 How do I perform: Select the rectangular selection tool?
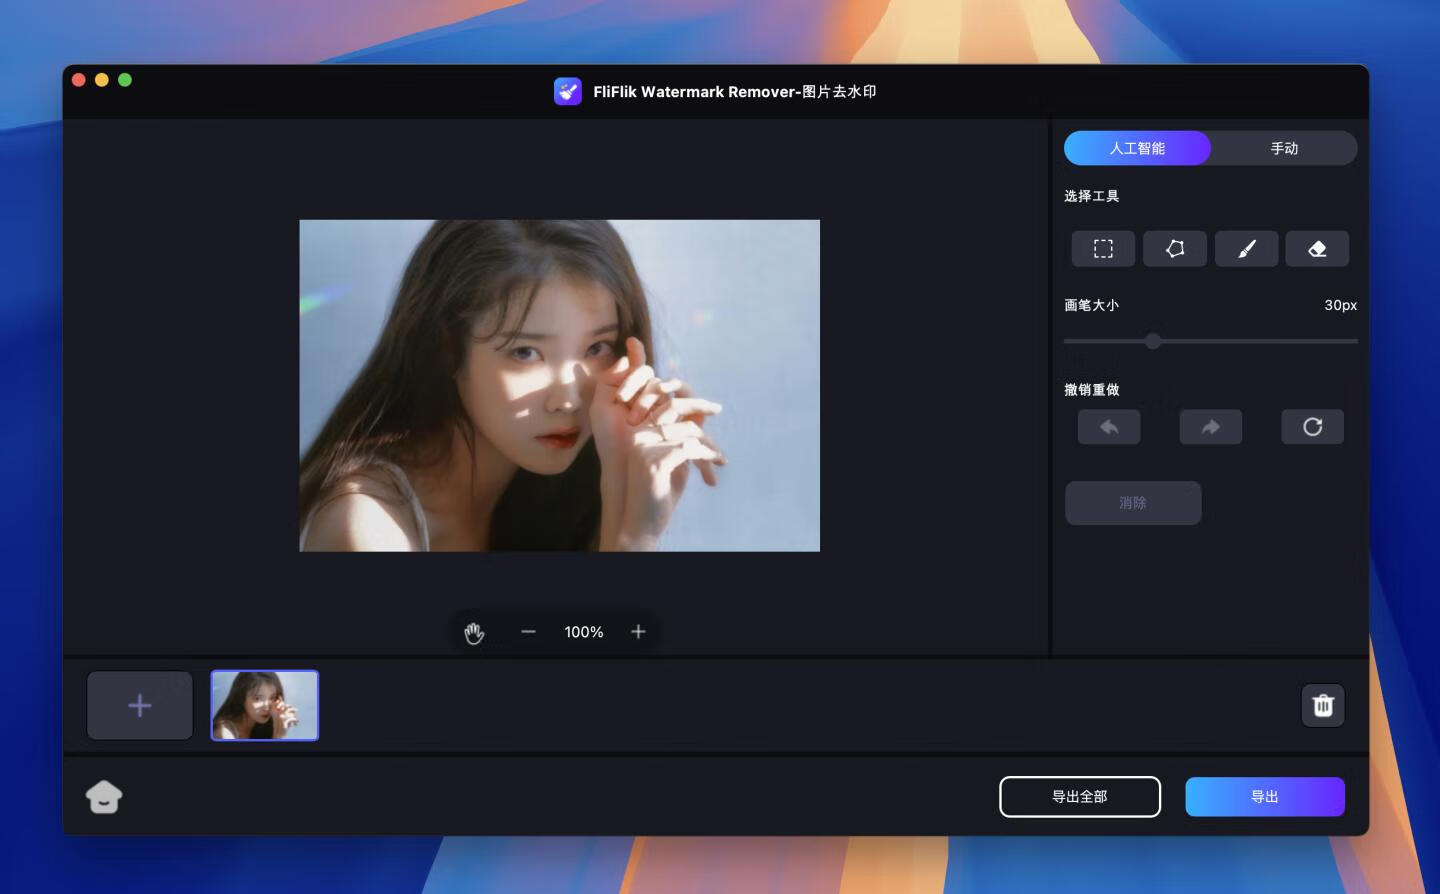[x=1103, y=248]
